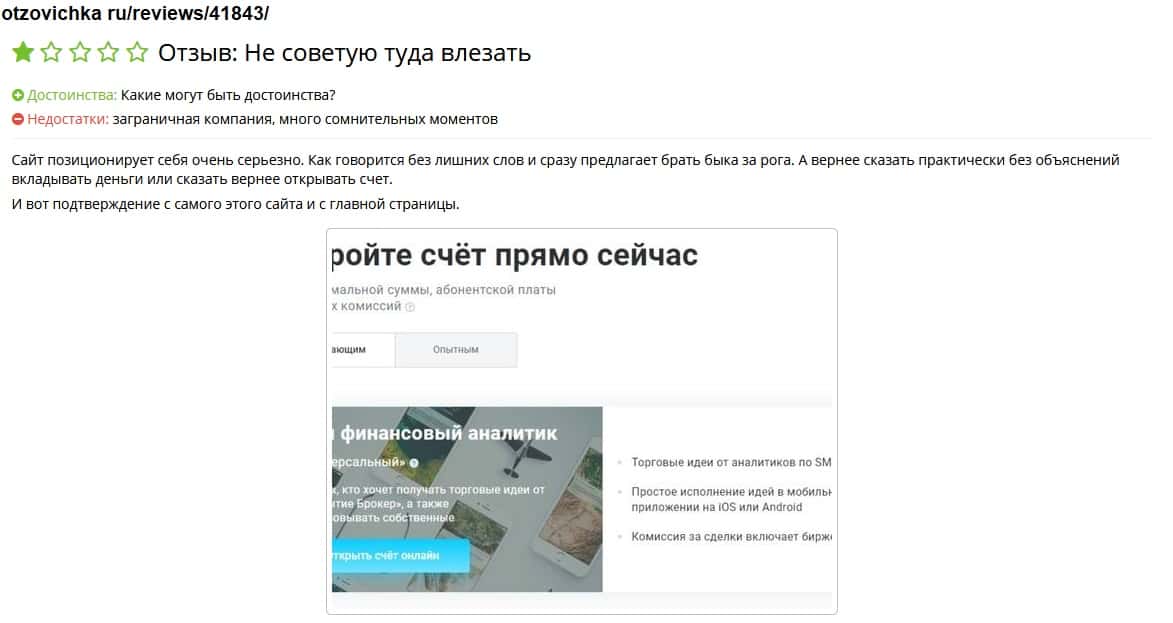Image resolution: width=1173 pixels, height=623 pixels.
Task: Click the 'ройте счёт прямо сейчас' heading
Action: (515, 256)
